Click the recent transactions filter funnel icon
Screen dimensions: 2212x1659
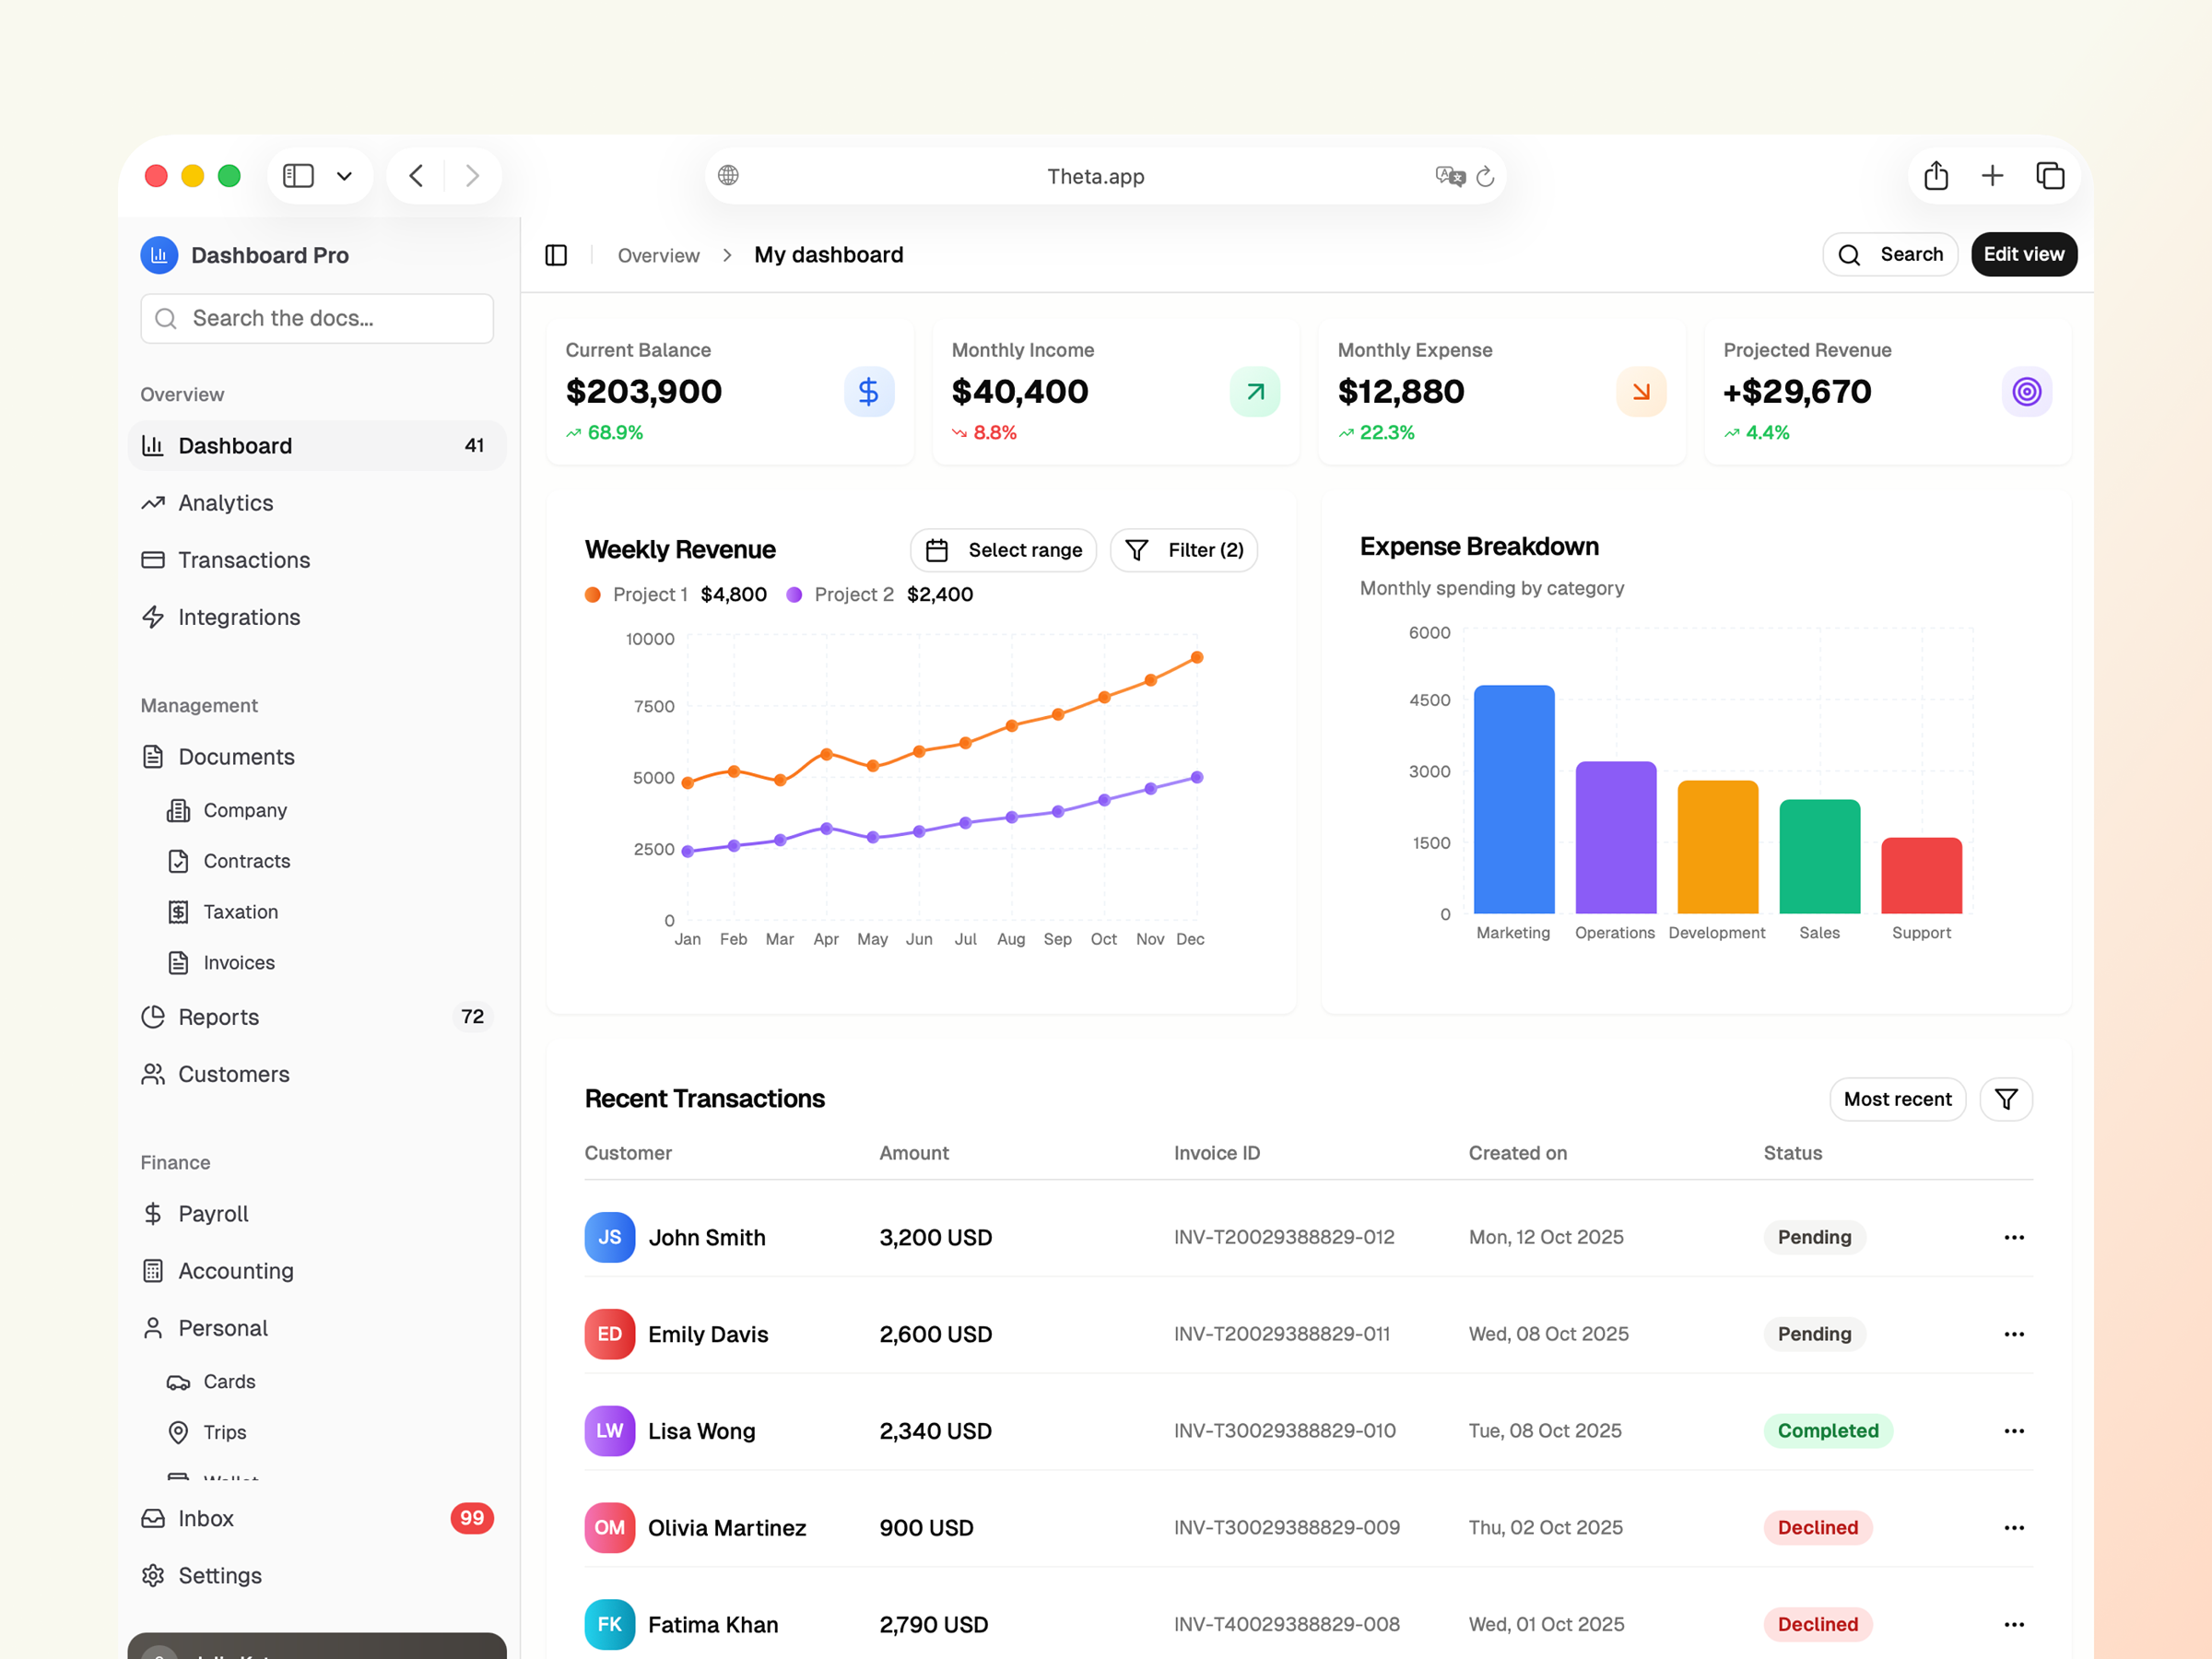pyautogui.click(x=2005, y=1099)
